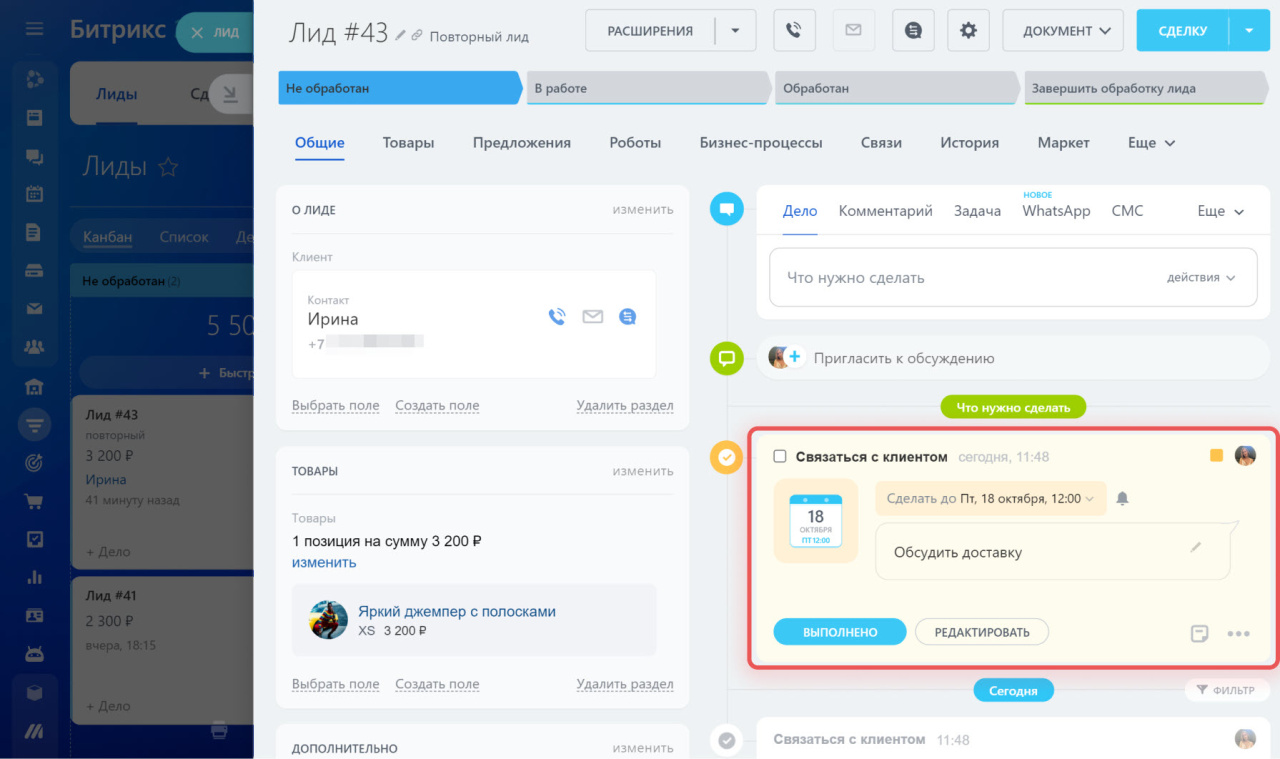Expand the действия dropdown in activity input
This screenshot has width=1280, height=759.
[1200, 278]
